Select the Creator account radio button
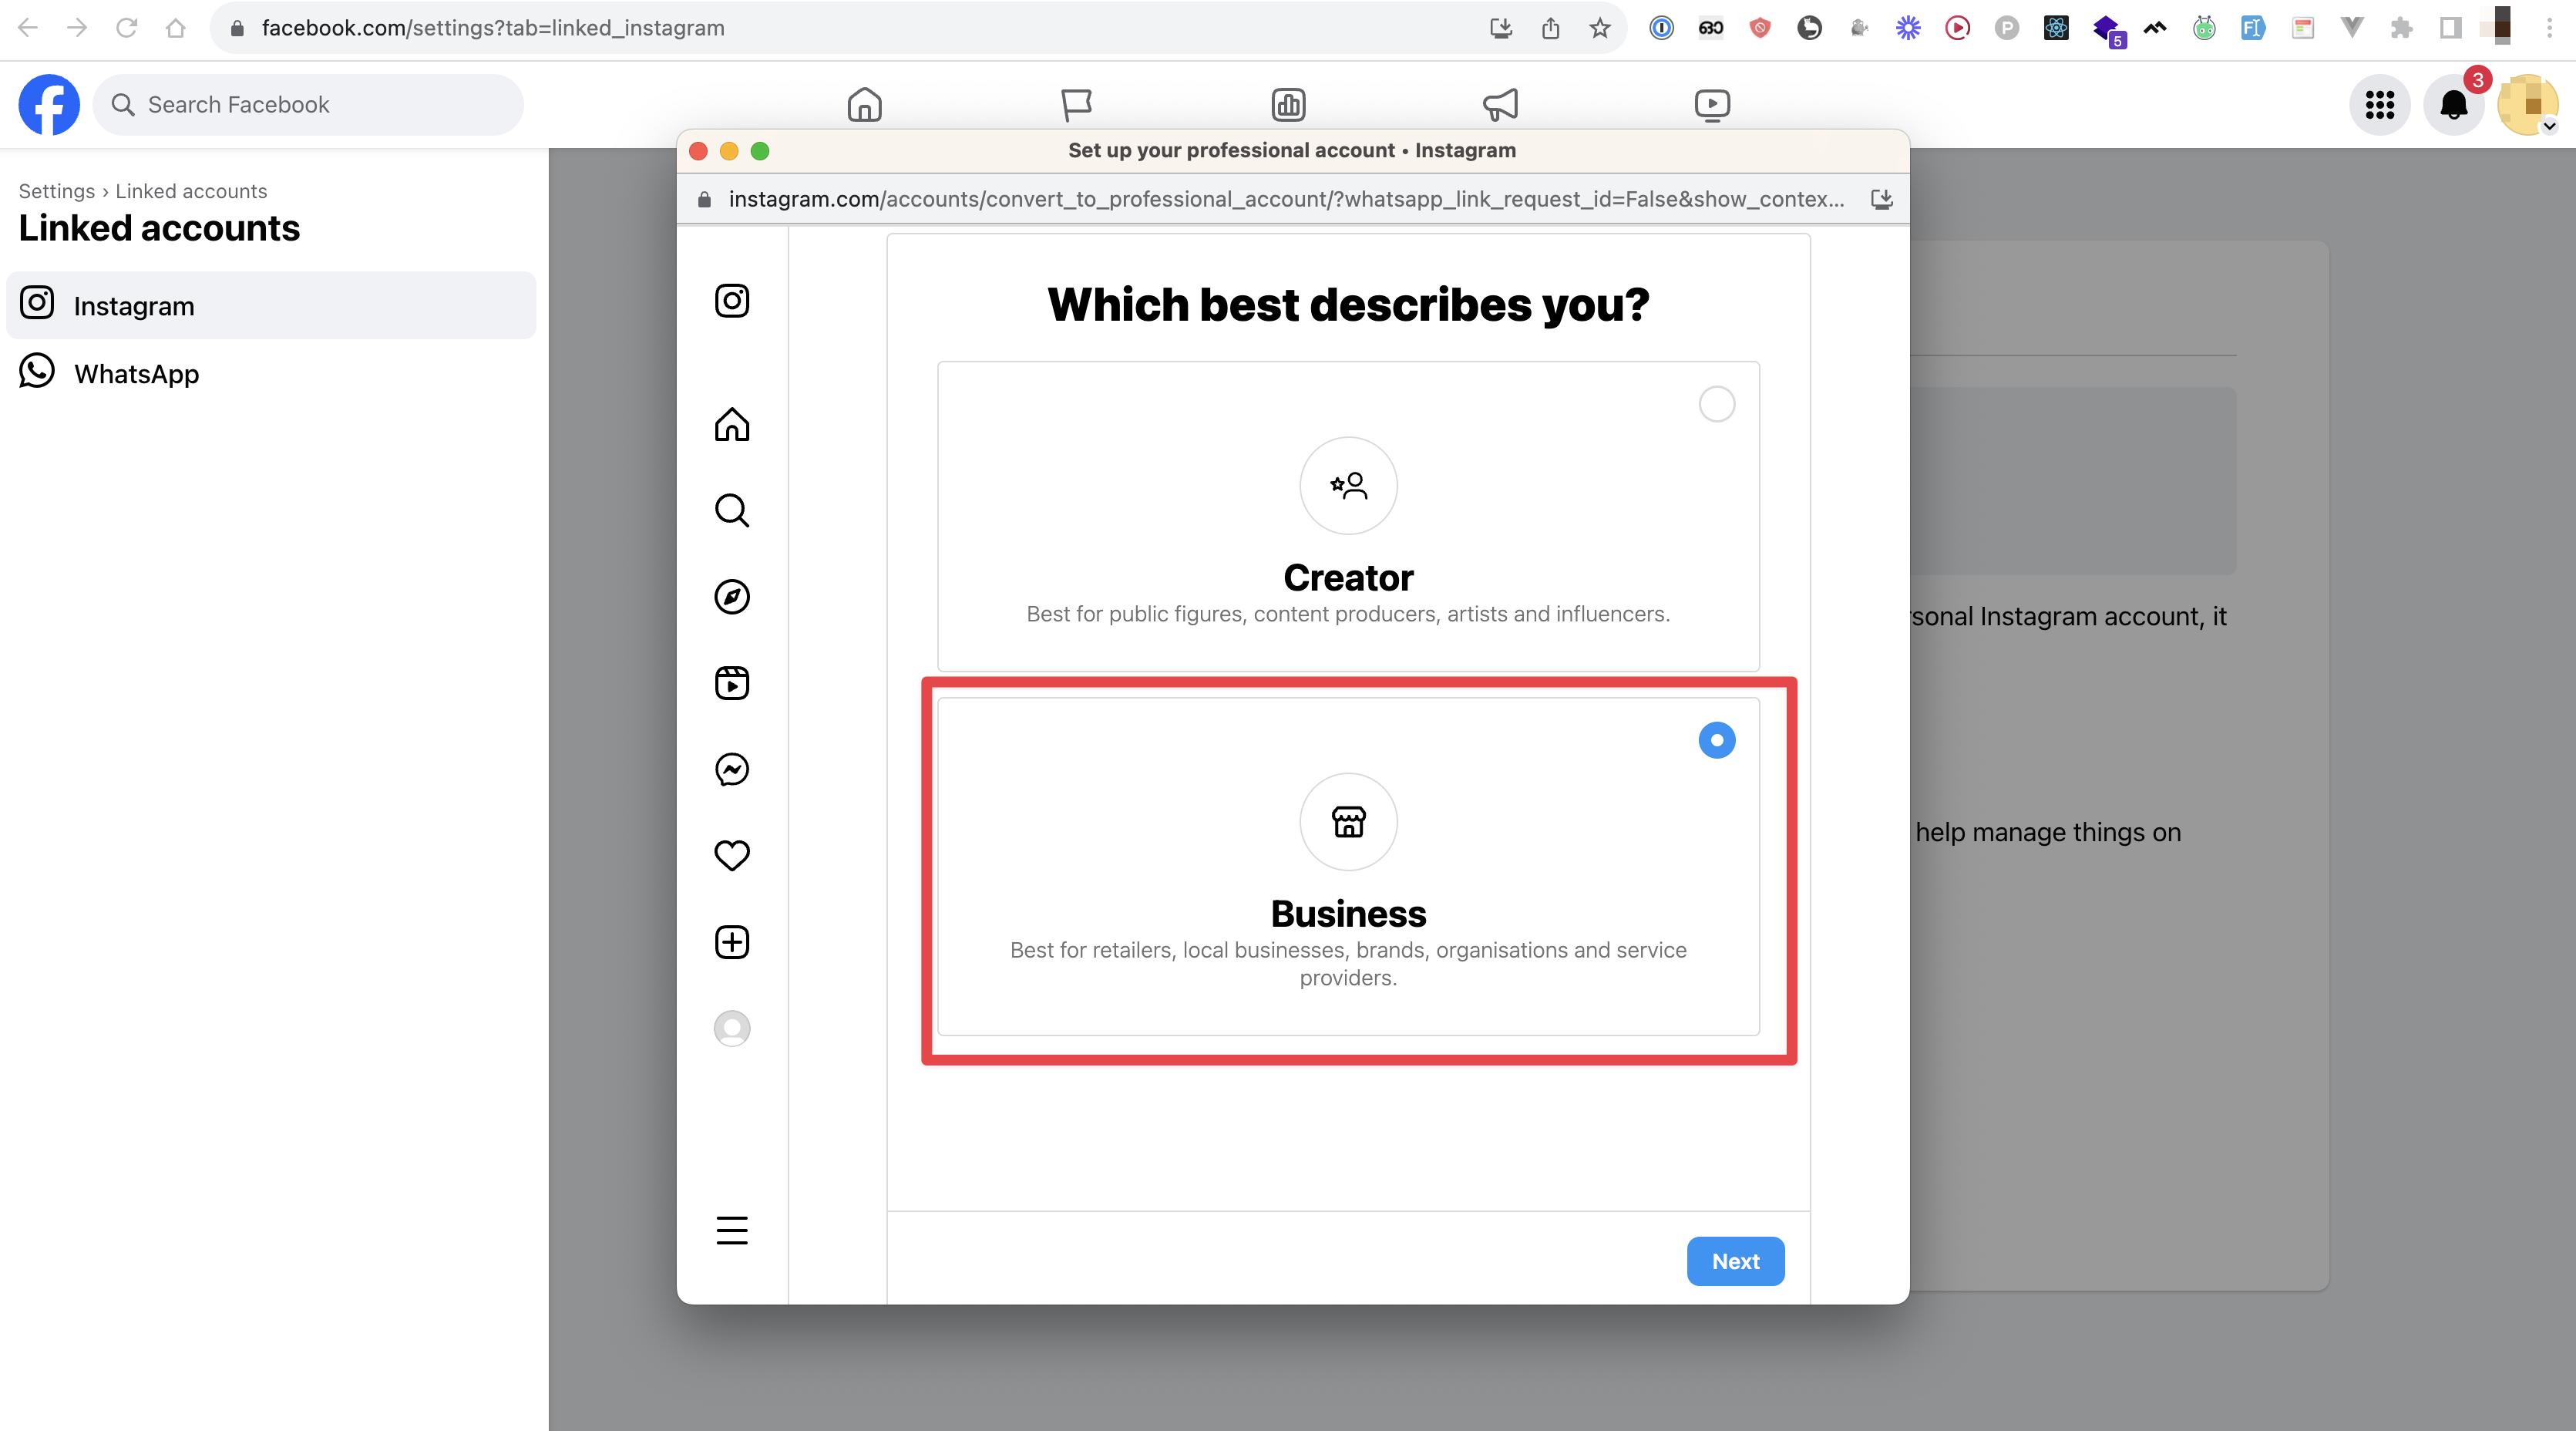2576x1431 pixels. 1715,402
